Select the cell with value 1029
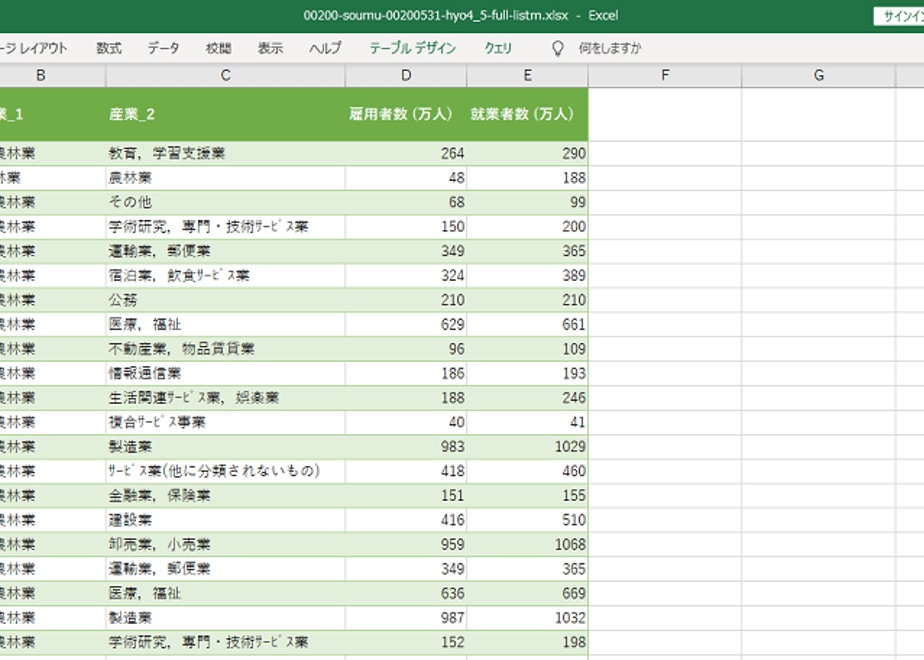The width and height of the screenshot is (924, 660). [527, 447]
